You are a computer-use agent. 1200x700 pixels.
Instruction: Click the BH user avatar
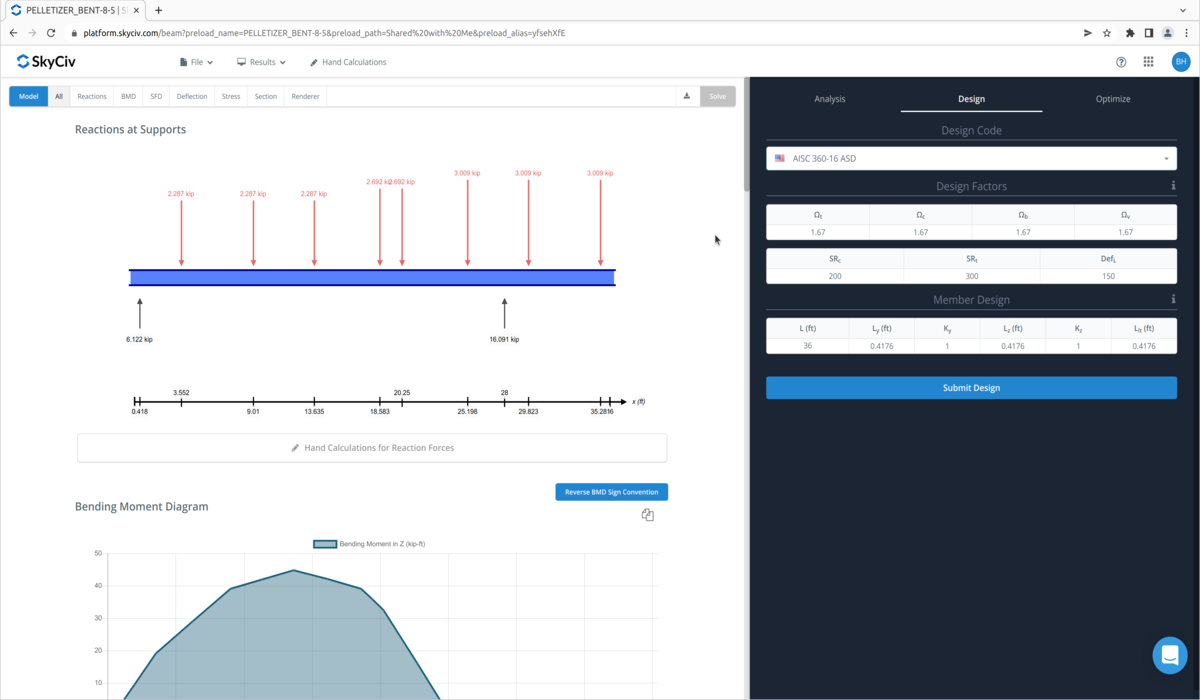pyautogui.click(x=1181, y=62)
